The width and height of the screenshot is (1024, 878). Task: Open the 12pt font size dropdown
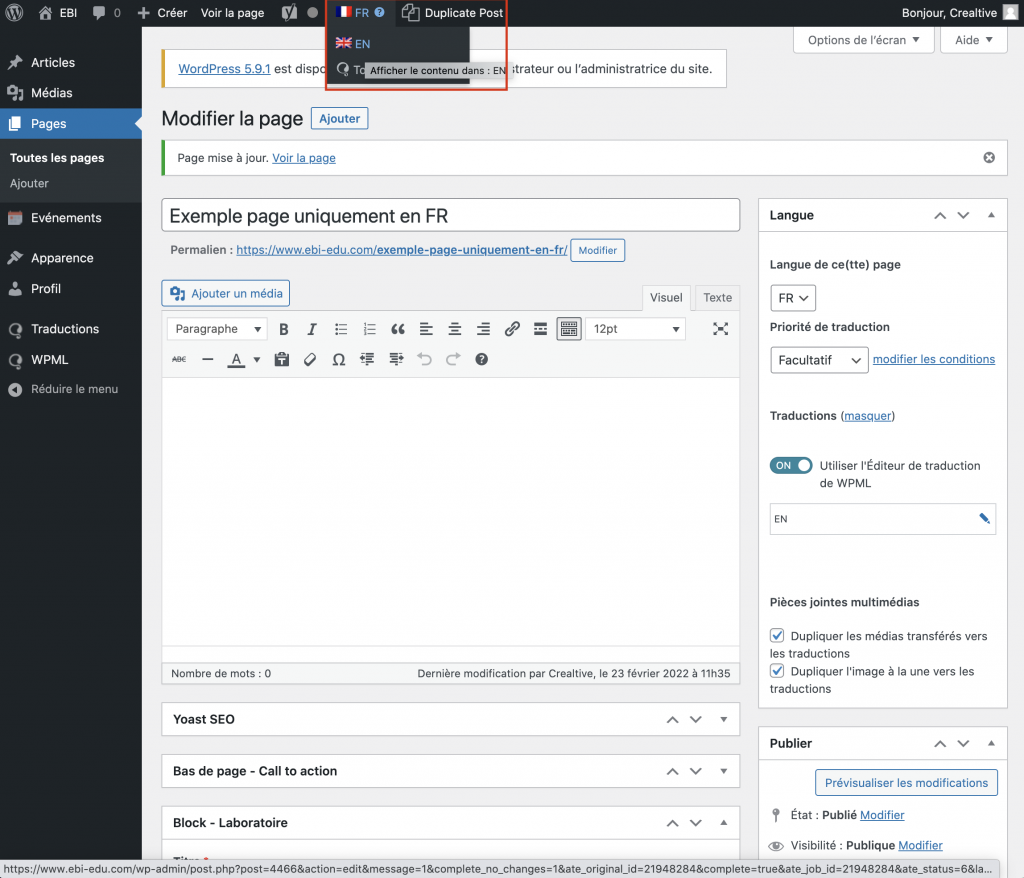pos(635,329)
